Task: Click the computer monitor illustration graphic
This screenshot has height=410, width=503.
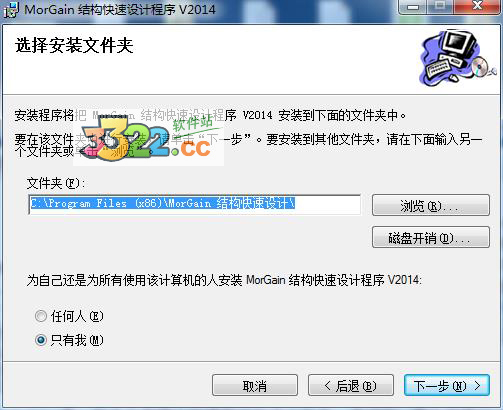Action: pos(459,44)
